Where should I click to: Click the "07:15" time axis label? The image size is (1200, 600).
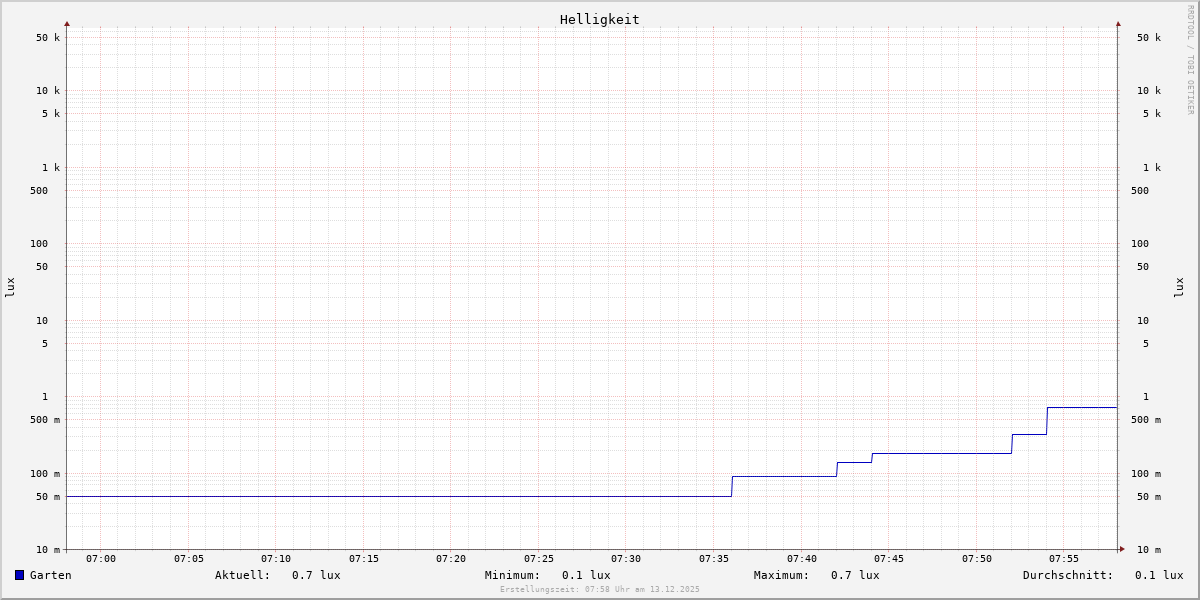[x=364, y=559]
